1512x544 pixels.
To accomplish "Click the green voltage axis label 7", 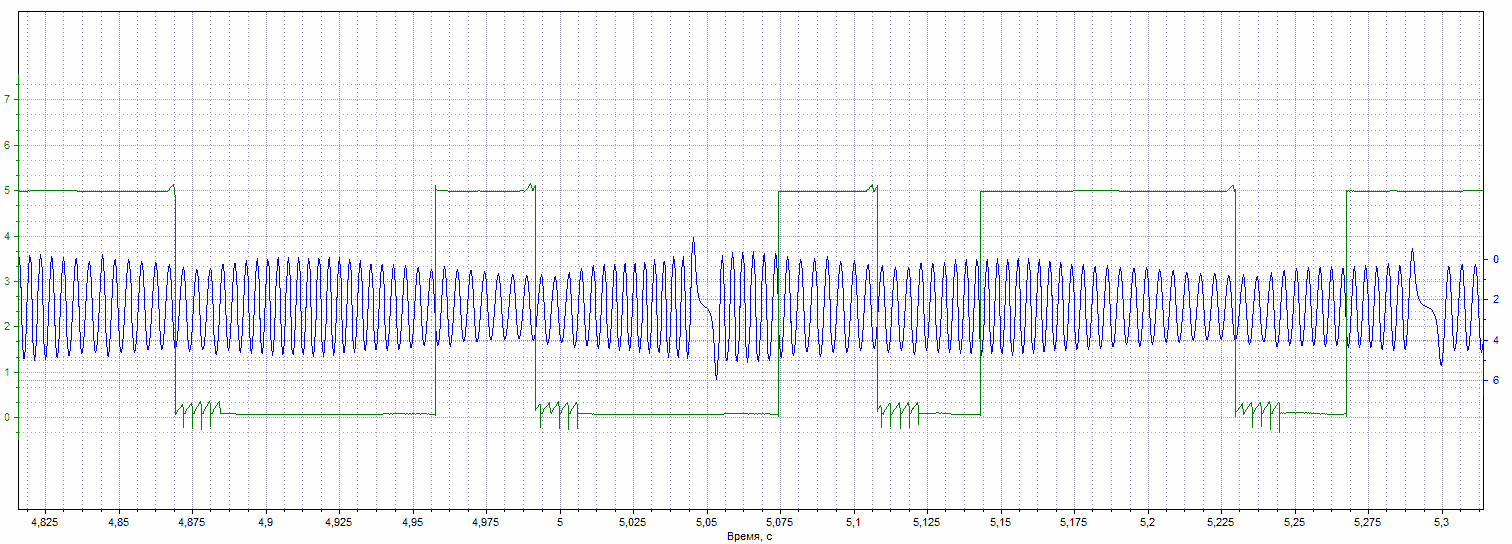I will coord(7,99).
